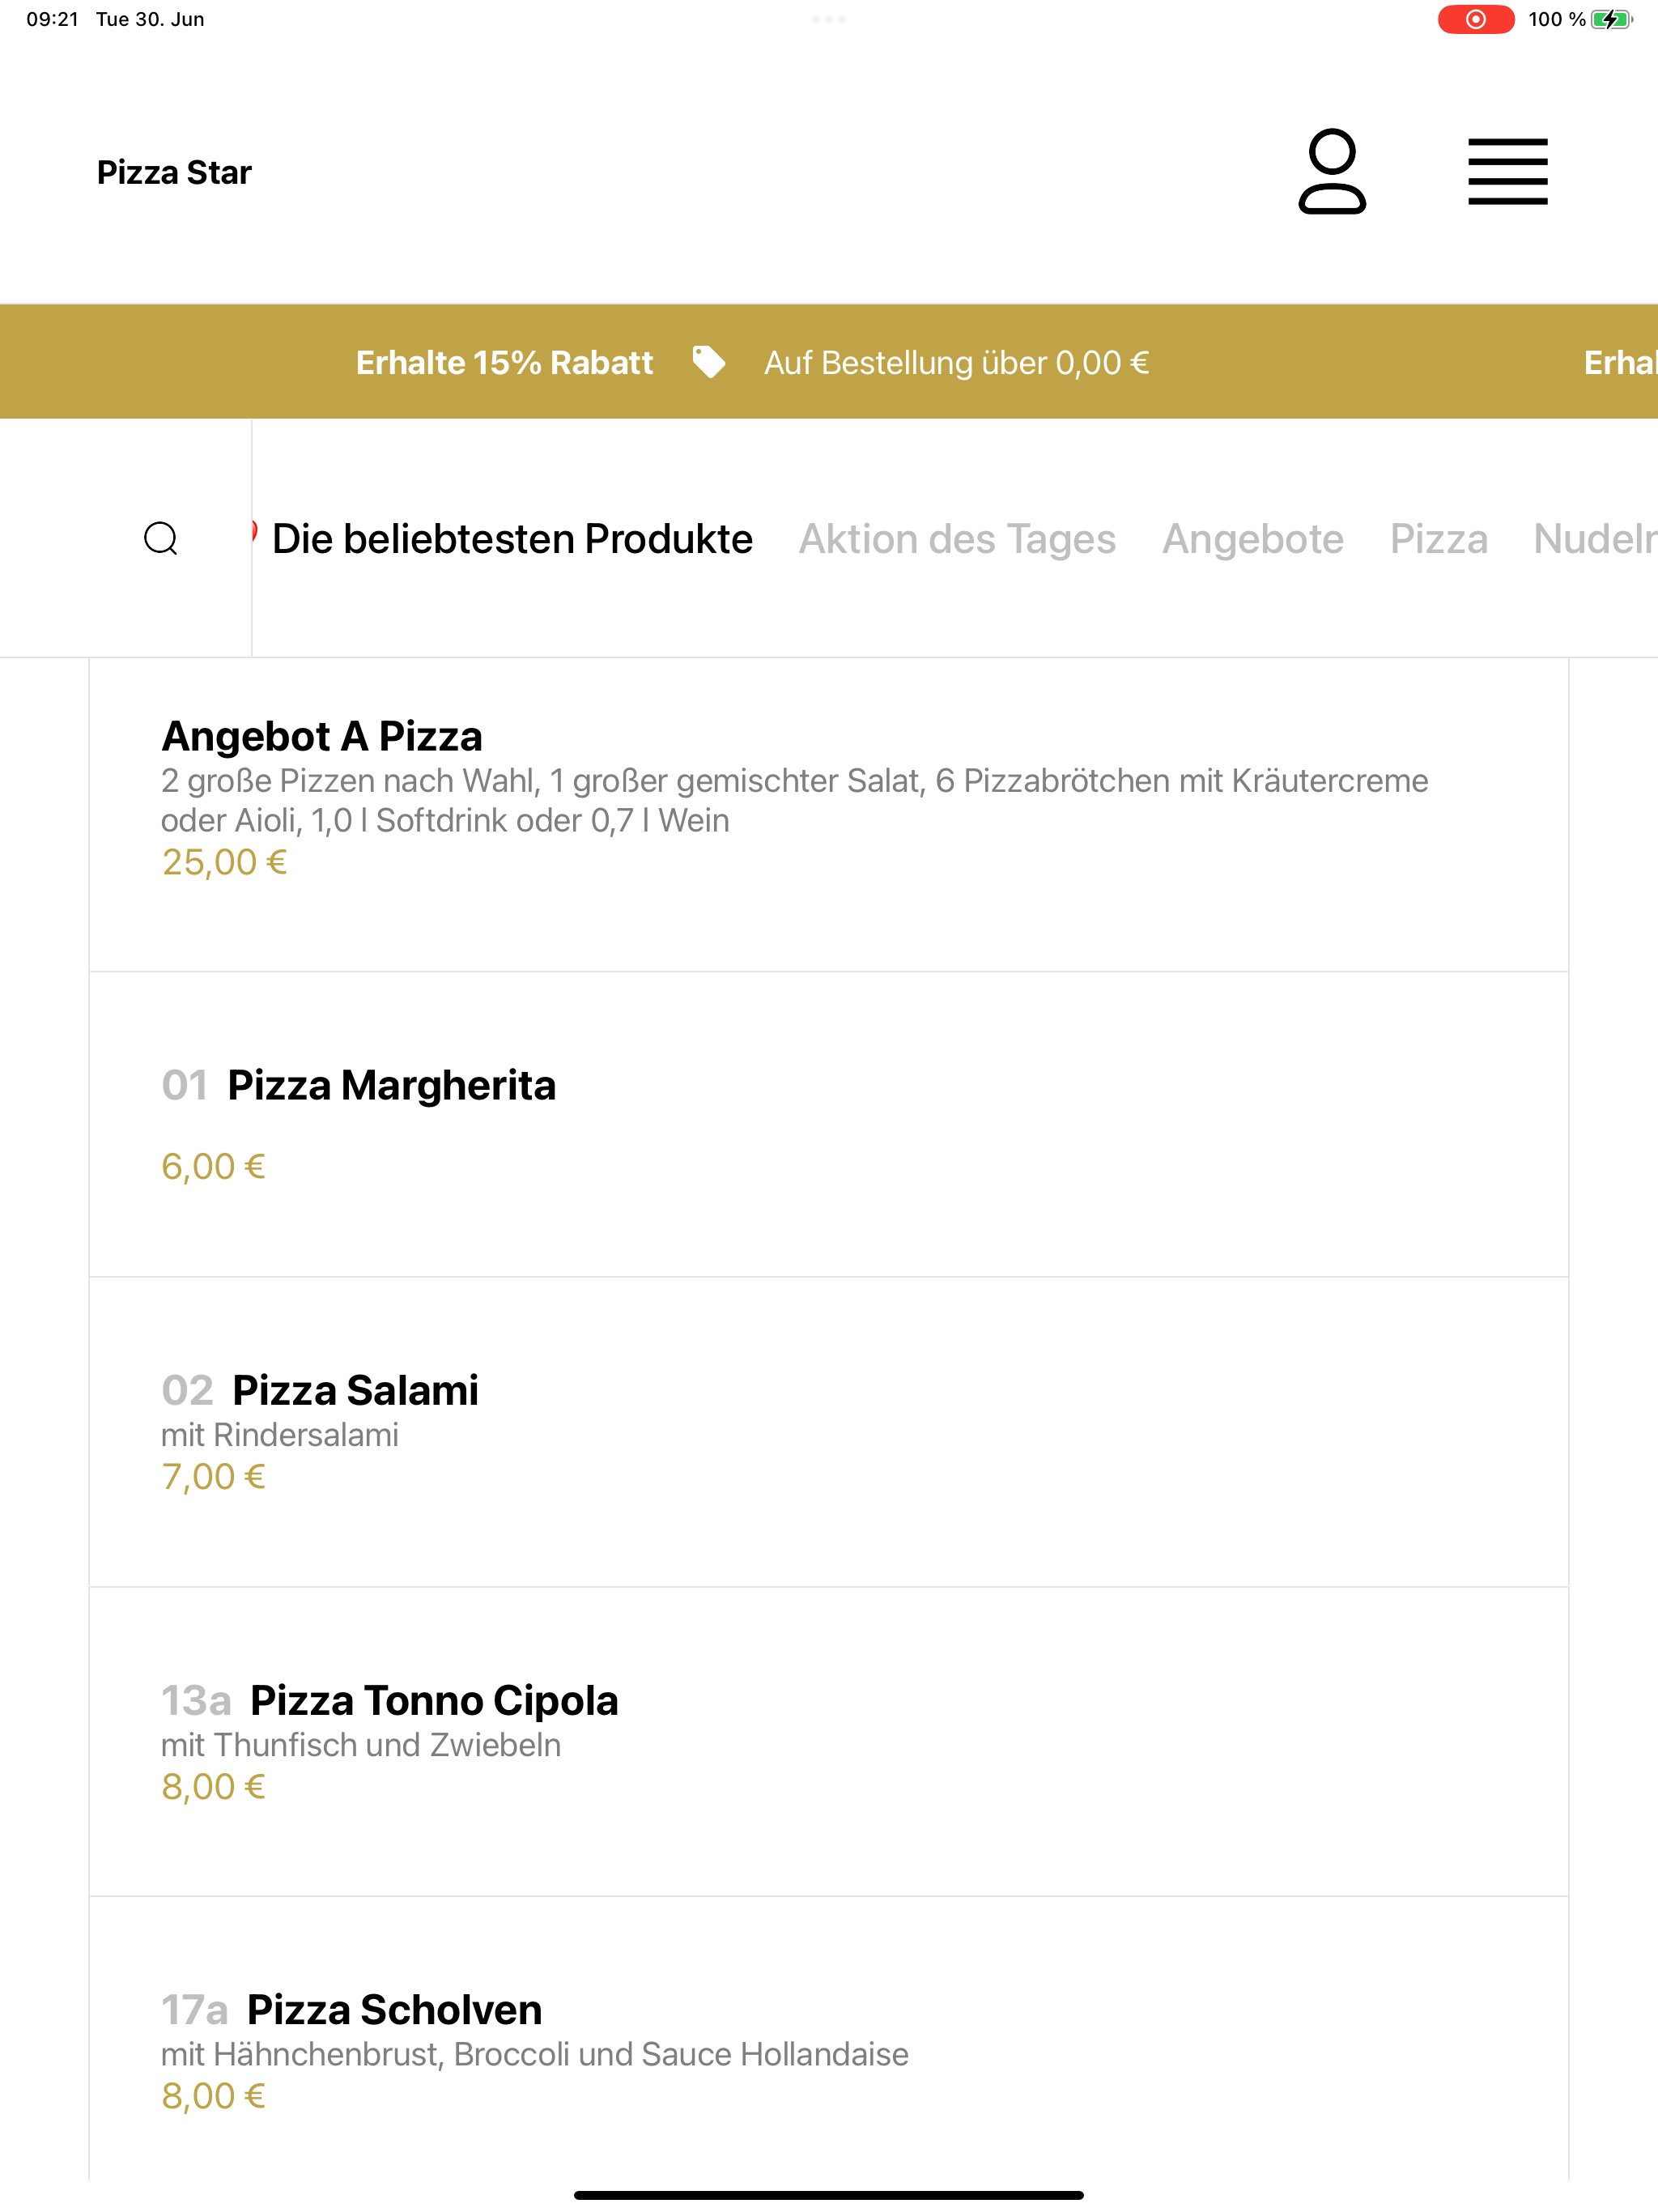Screen dimensions: 1658x2212
Task: Click the mit Rindersalami description
Action: (280, 1435)
